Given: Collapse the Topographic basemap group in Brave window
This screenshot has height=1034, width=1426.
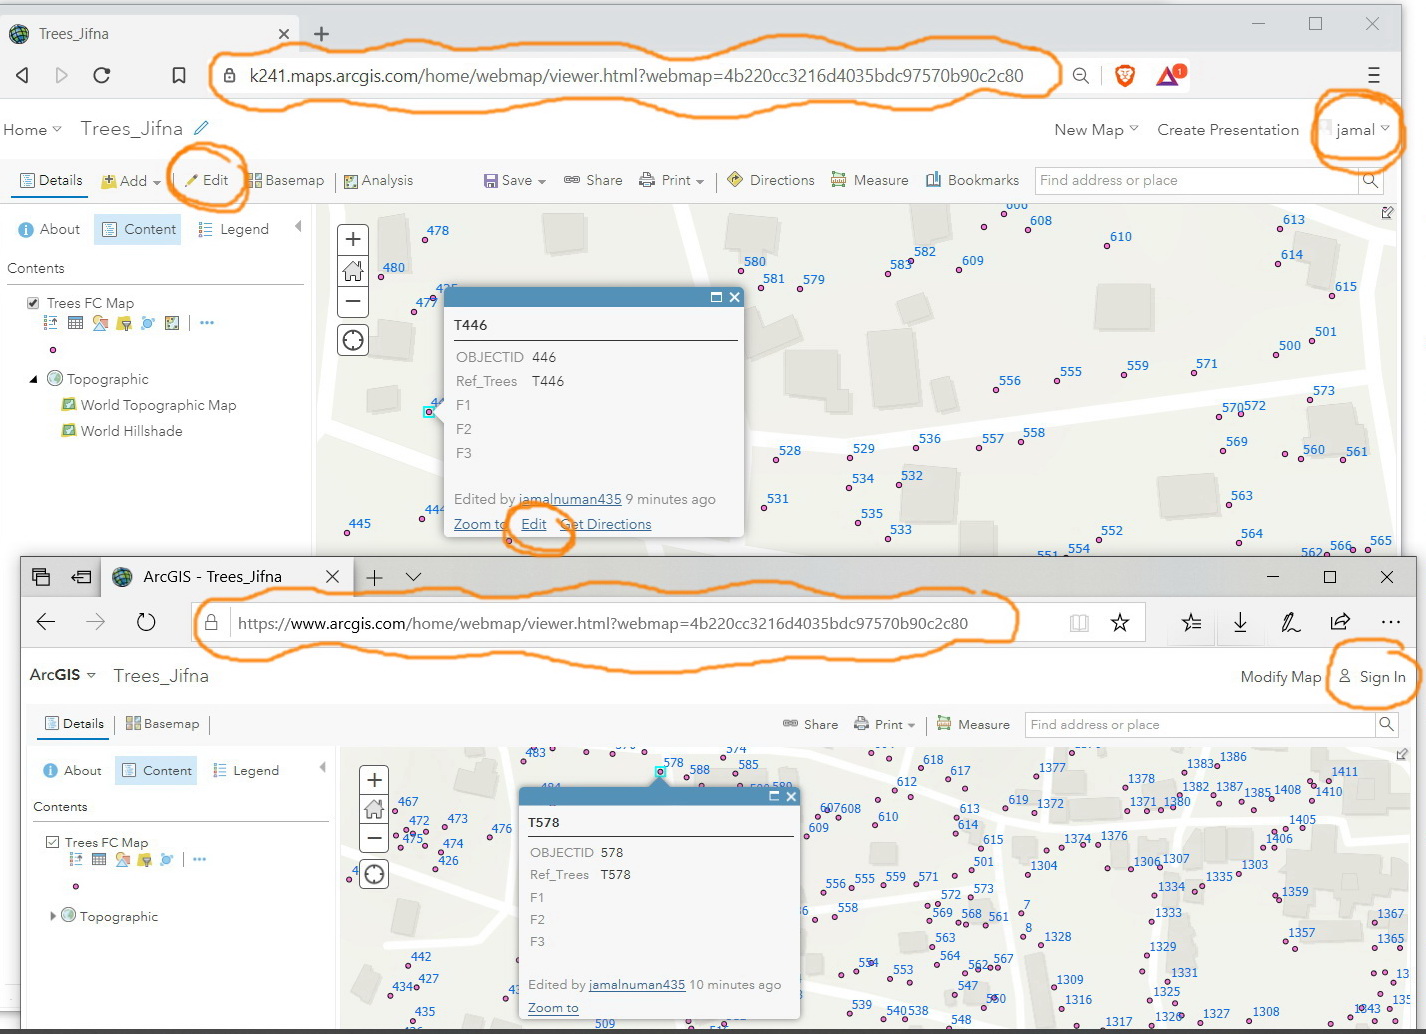Looking at the screenshot, I should [33, 379].
